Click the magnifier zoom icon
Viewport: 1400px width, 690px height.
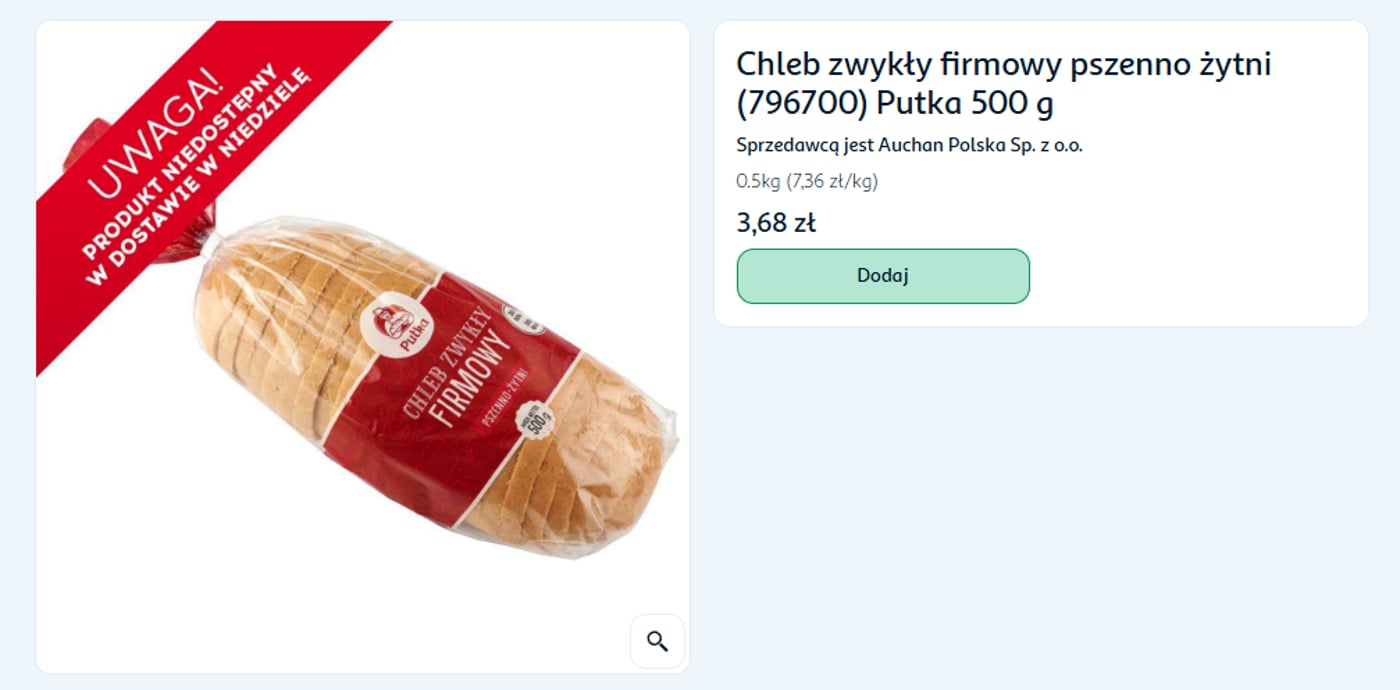[x=657, y=641]
